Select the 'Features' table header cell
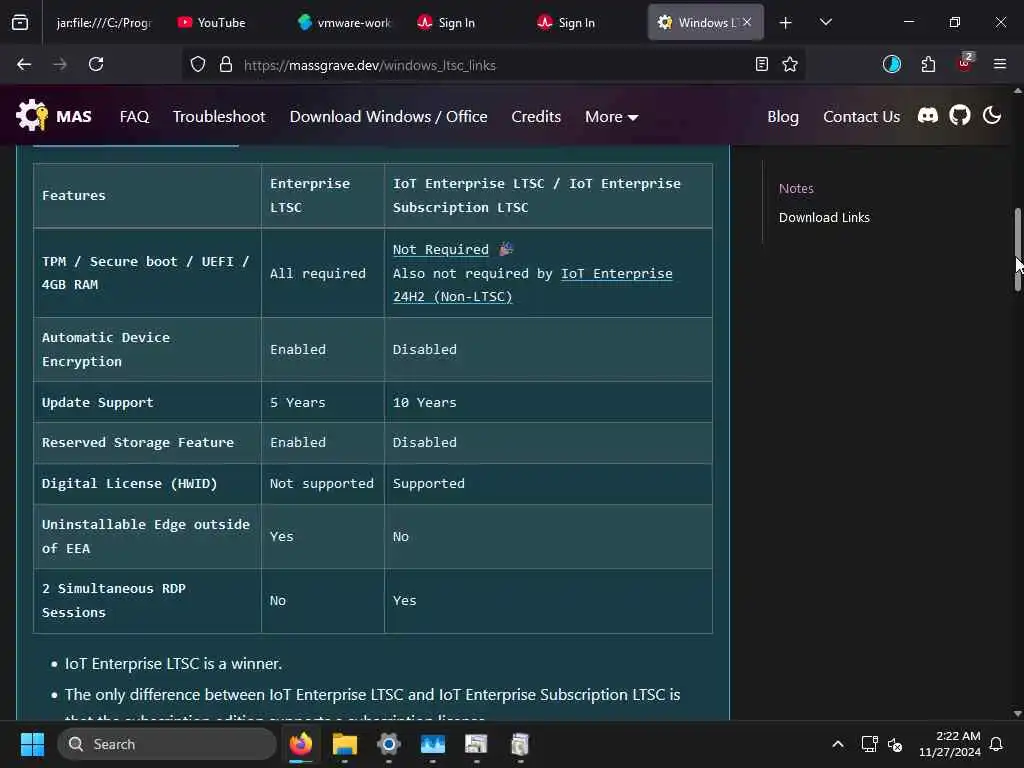Viewport: 1024px width, 768px height. pos(148,195)
